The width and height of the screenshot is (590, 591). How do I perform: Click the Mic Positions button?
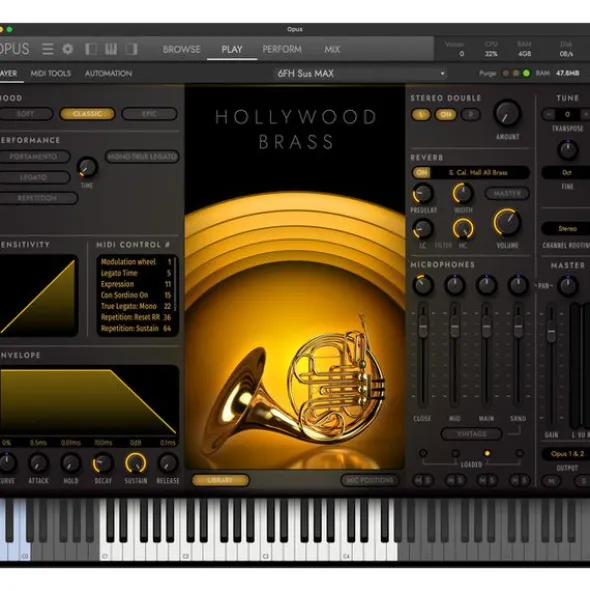(x=370, y=480)
